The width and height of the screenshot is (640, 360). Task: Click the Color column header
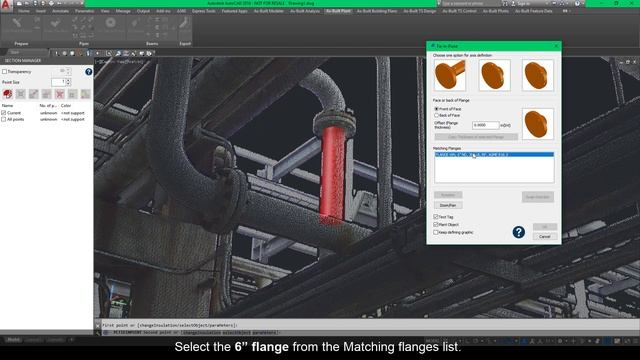coord(66,106)
